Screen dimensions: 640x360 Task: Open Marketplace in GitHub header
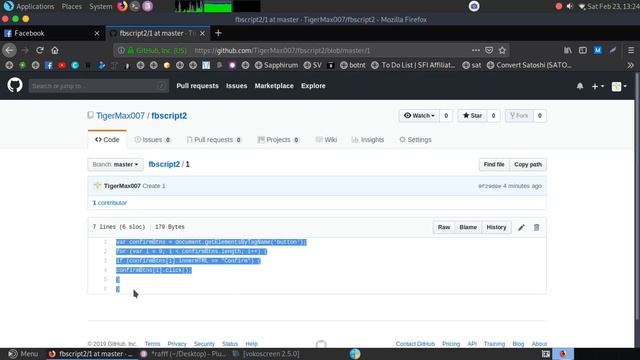click(274, 86)
